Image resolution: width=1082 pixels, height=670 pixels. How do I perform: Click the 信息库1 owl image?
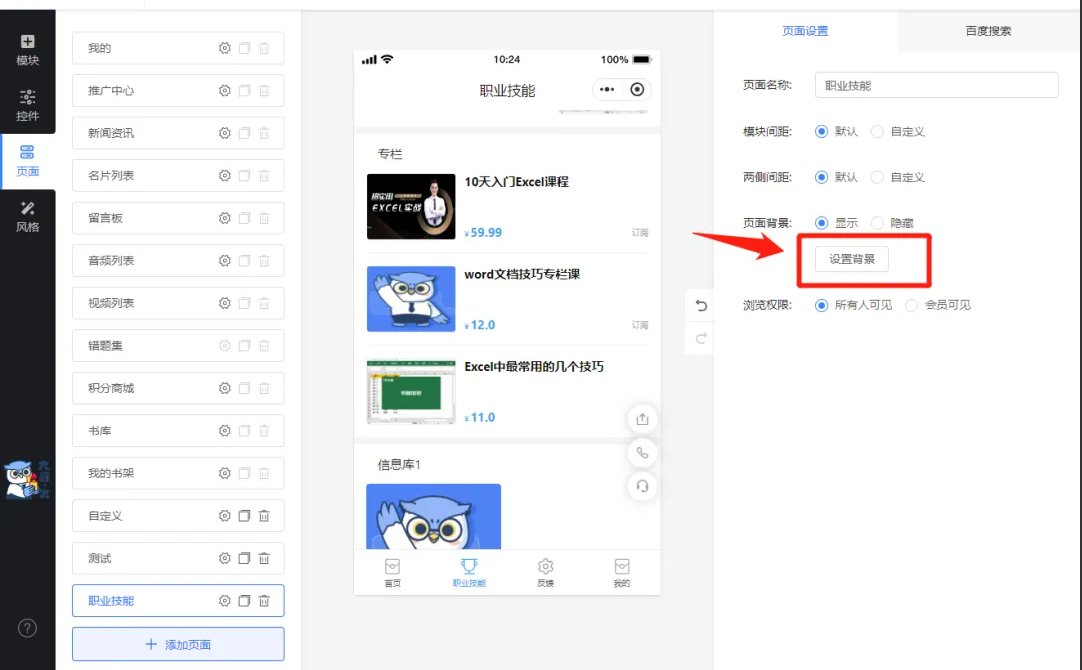coord(433,516)
